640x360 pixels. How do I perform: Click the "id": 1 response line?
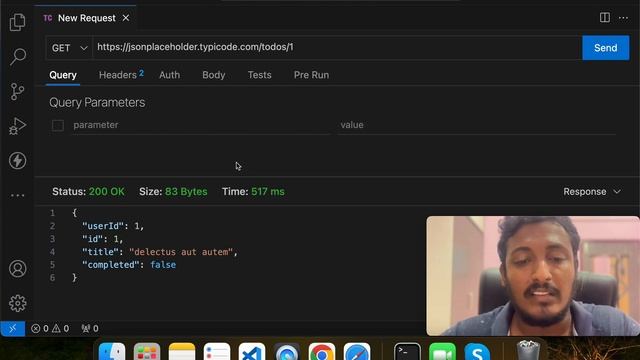102,239
